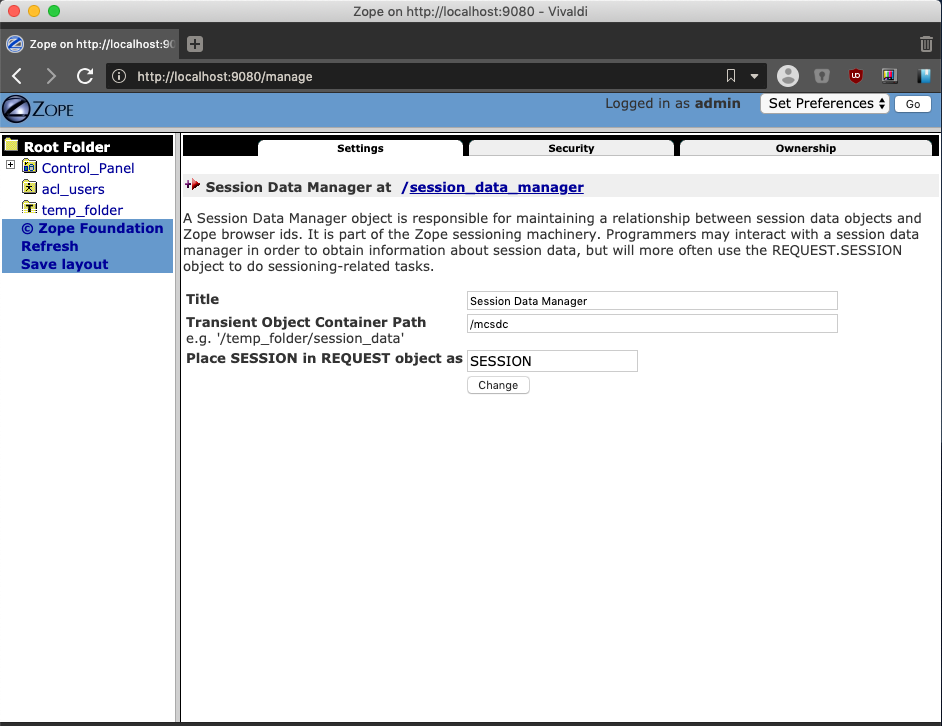This screenshot has width=942, height=726.
Task: Click the Change button
Action: [x=498, y=385]
